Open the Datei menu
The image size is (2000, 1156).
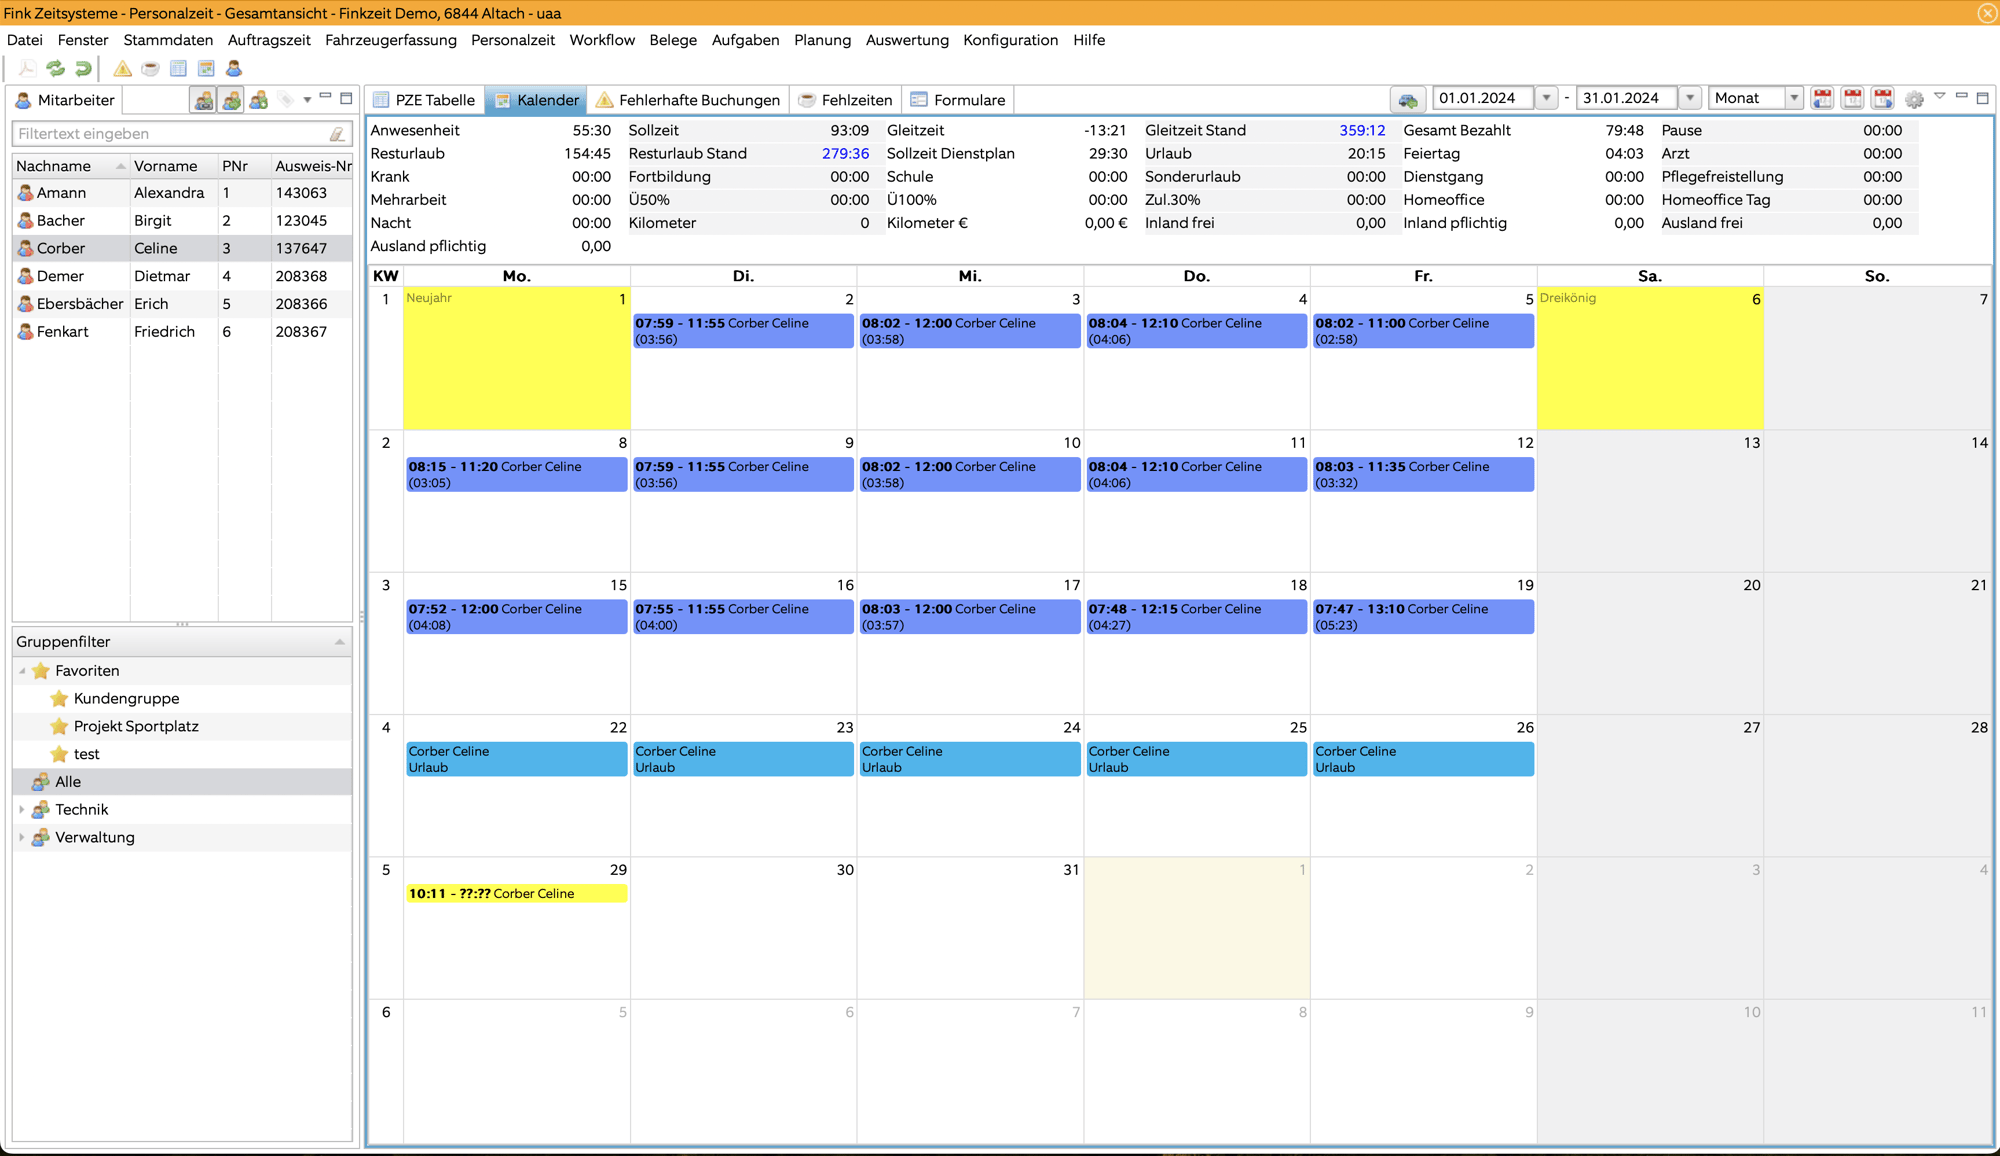25,40
